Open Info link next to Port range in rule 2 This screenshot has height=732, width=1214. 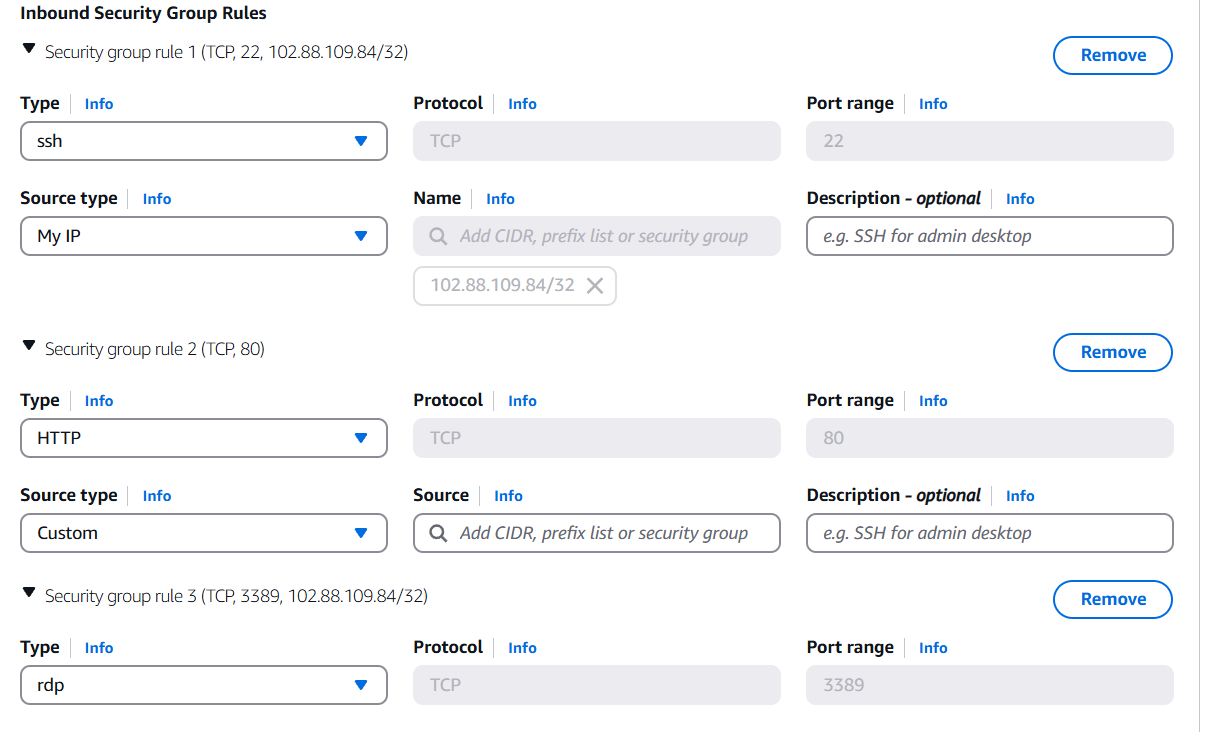[x=933, y=401]
